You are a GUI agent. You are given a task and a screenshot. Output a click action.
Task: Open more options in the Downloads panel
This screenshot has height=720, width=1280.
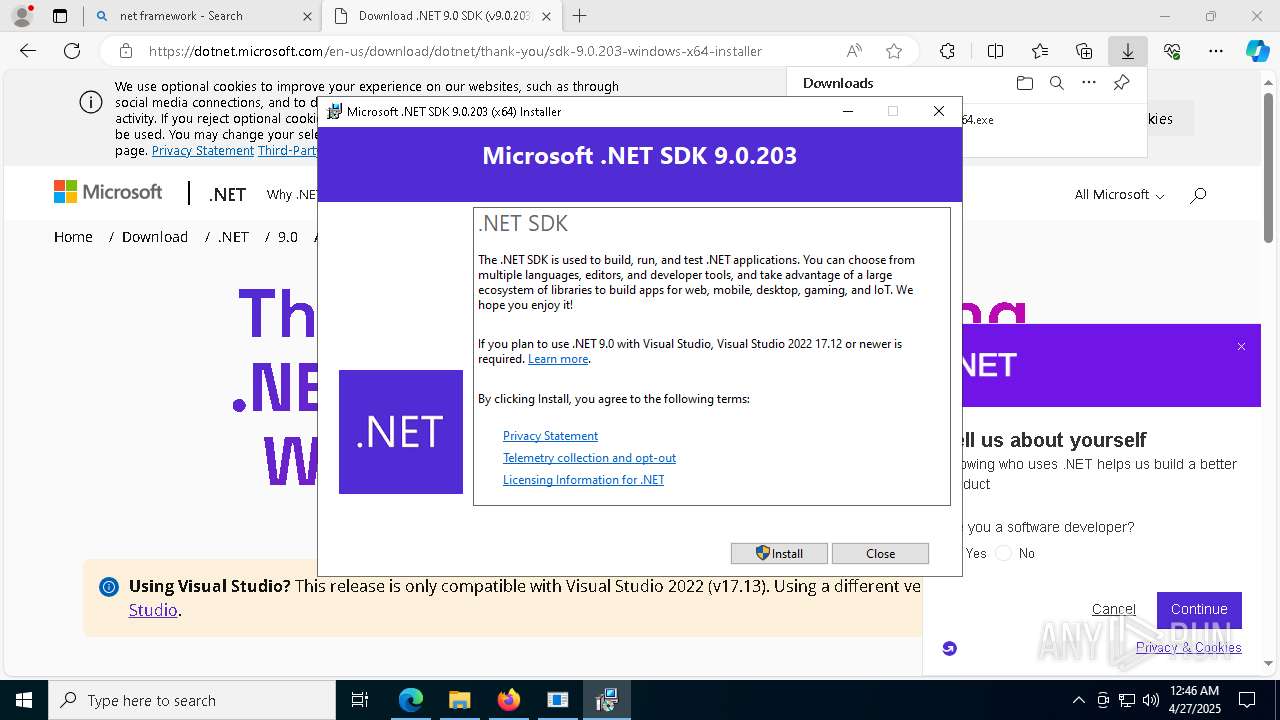pos(1089,83)
